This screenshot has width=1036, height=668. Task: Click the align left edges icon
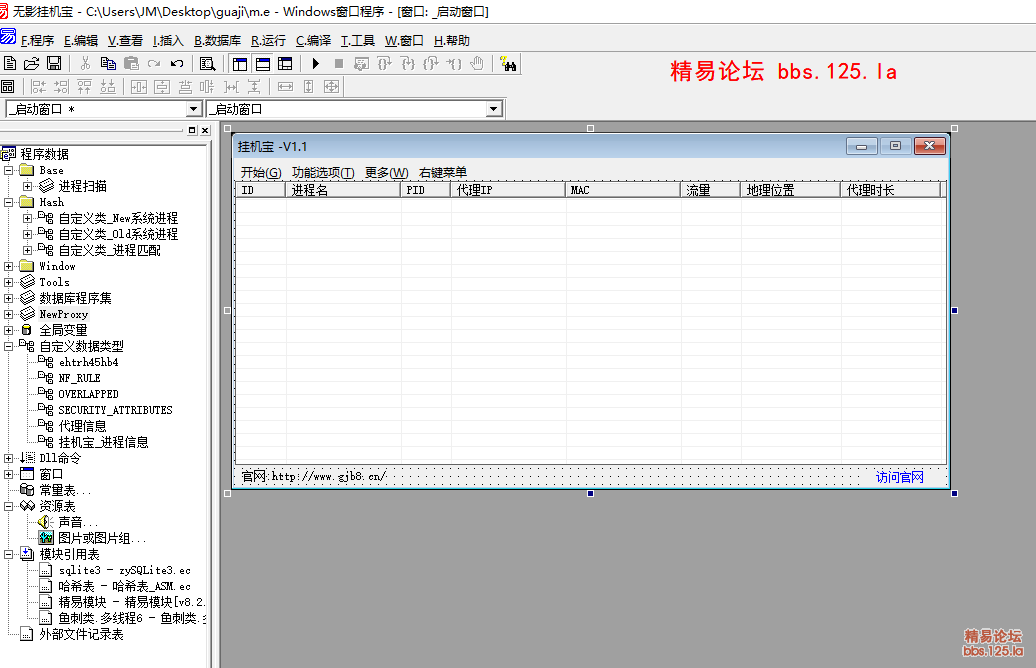click(38, 87)
